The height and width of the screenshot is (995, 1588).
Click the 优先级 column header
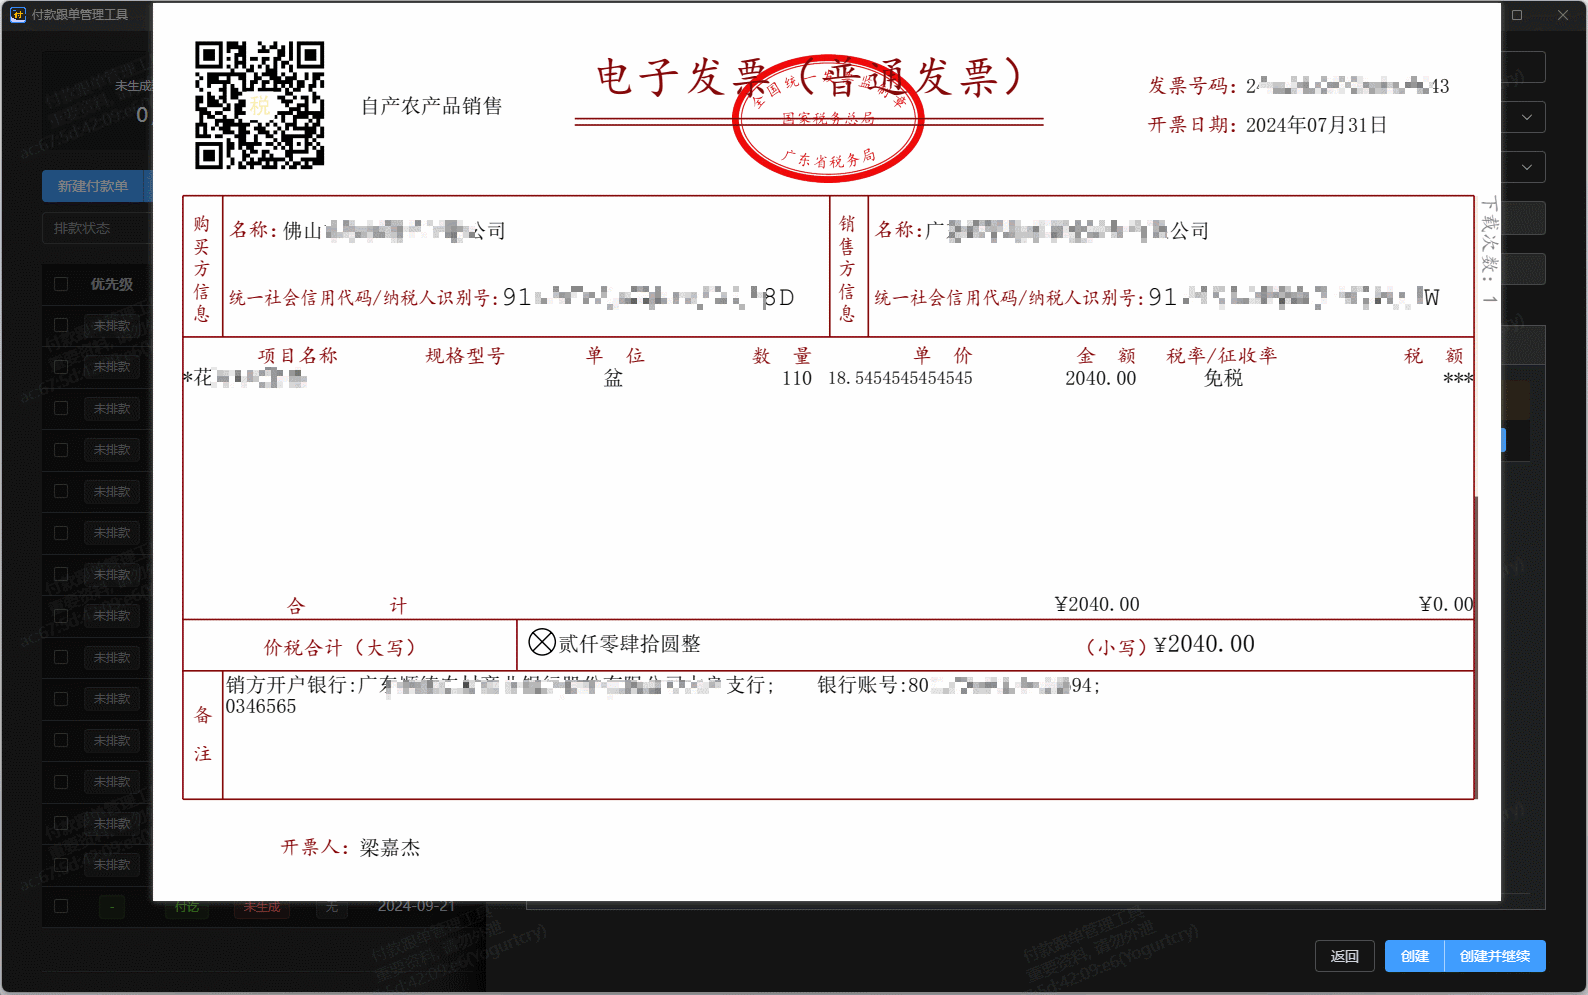tap(112, 284)
